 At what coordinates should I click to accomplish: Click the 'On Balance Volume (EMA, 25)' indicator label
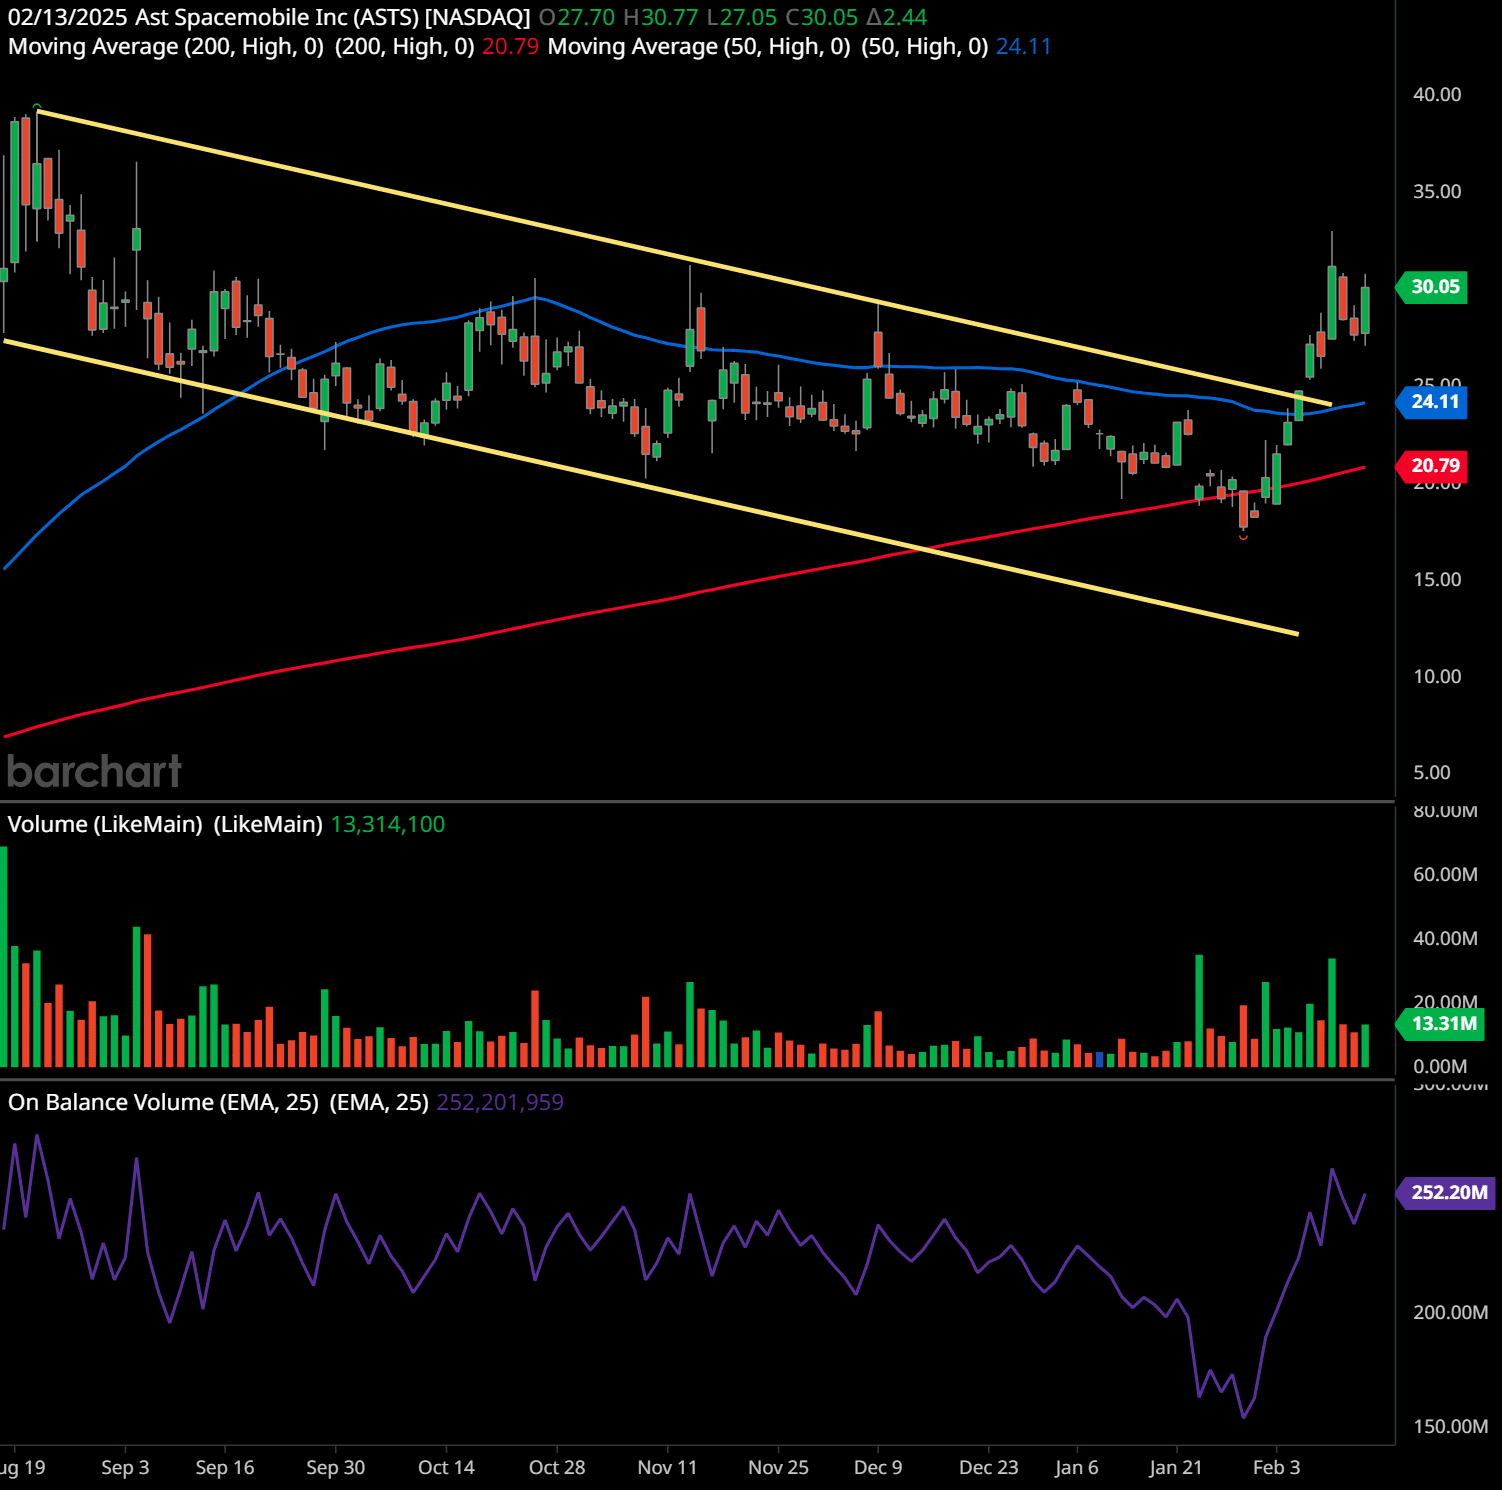click(163, 1102)
